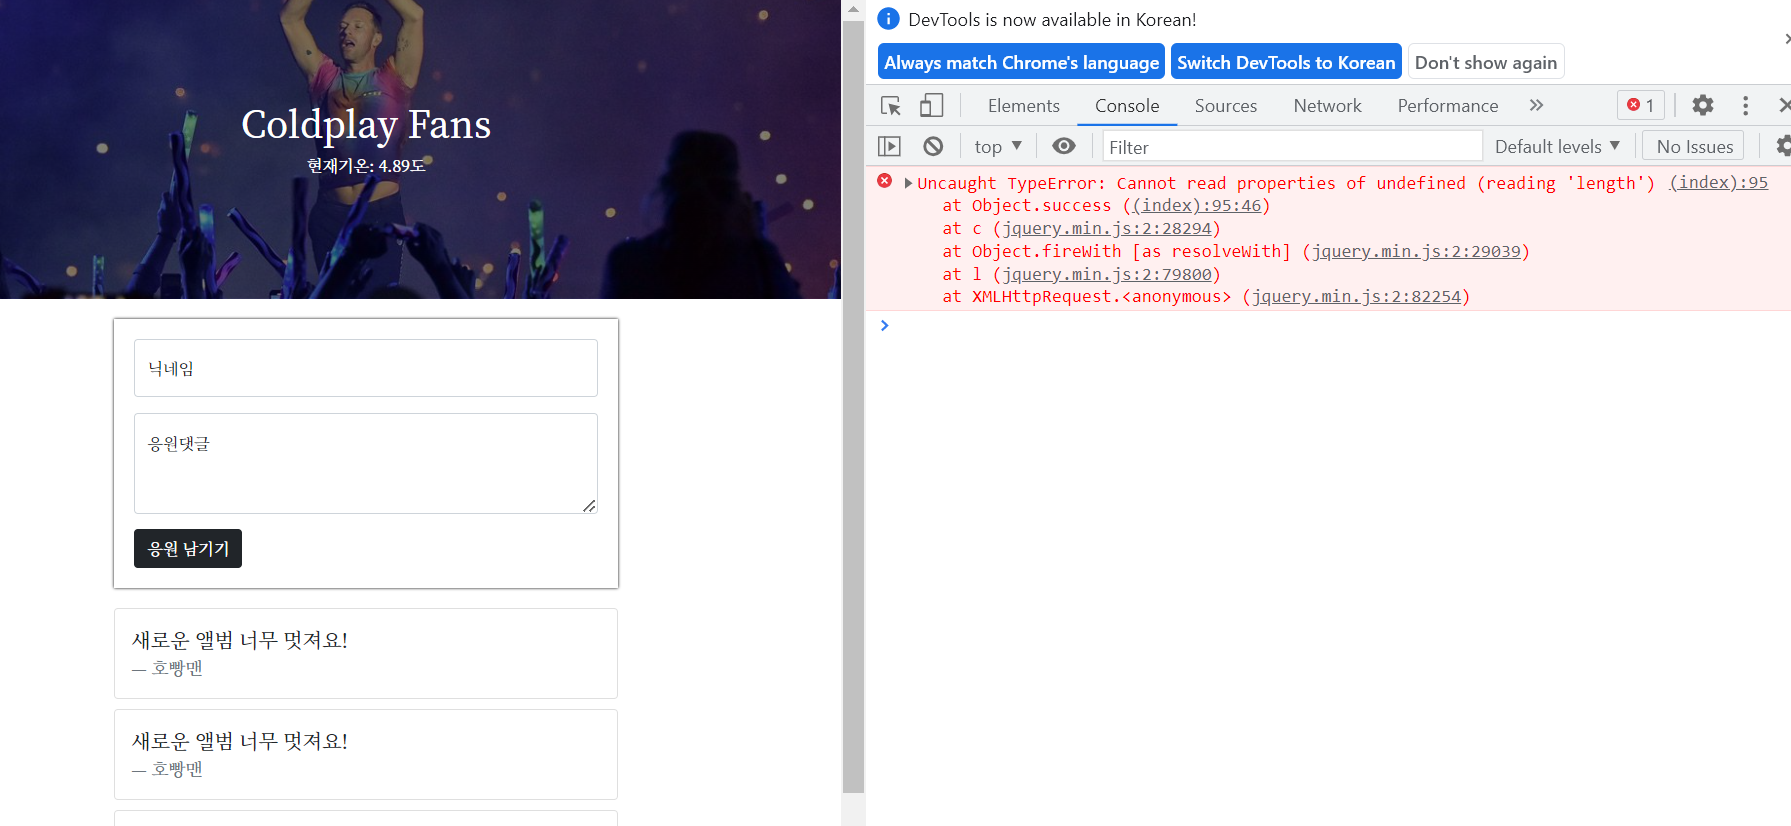Click the second 새로운 앨범 너무 멋져요! comment card

point(366,755)
